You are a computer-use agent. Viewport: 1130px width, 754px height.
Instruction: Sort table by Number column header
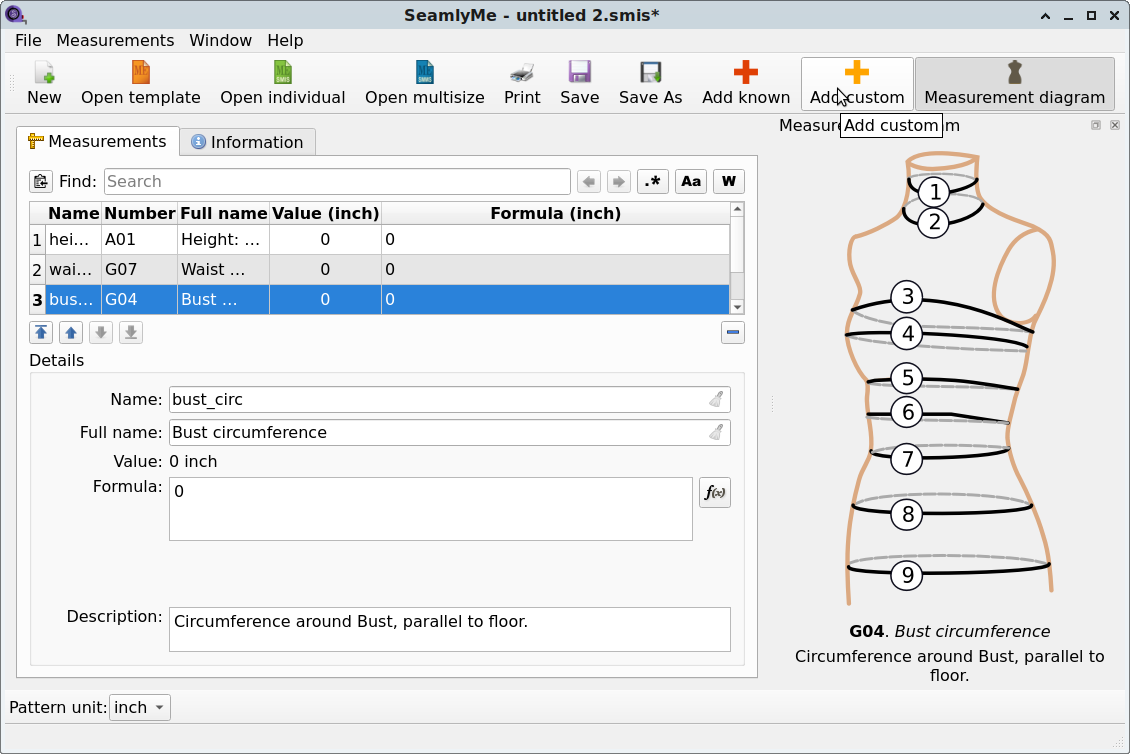pyautogui.click(x=140, y=213)
